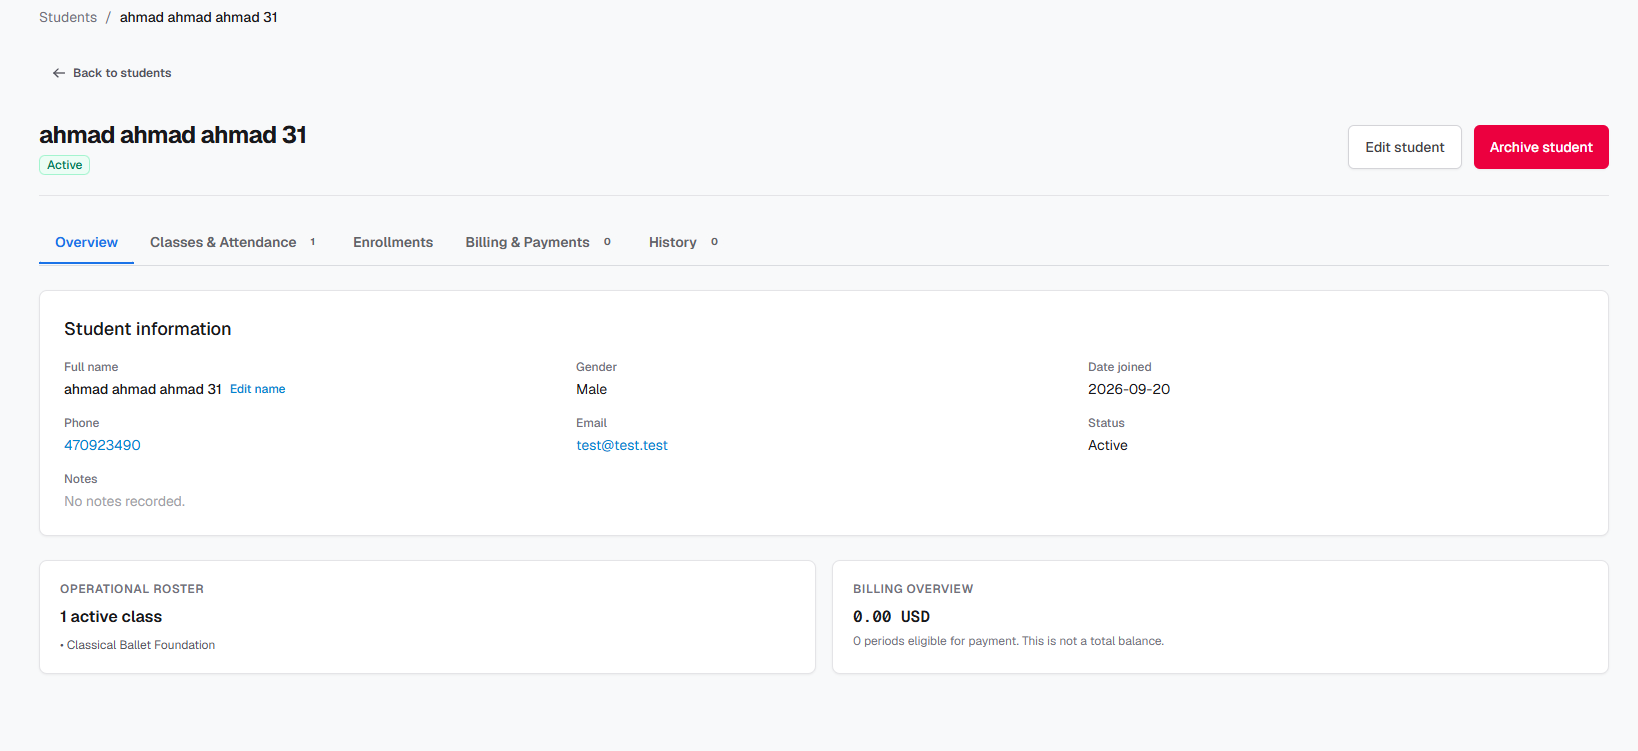The image size is (1638, 751).
Task: Click the breadcrumb text 'ahmad ahmad ahmad 31'
Action: point(199,17)
